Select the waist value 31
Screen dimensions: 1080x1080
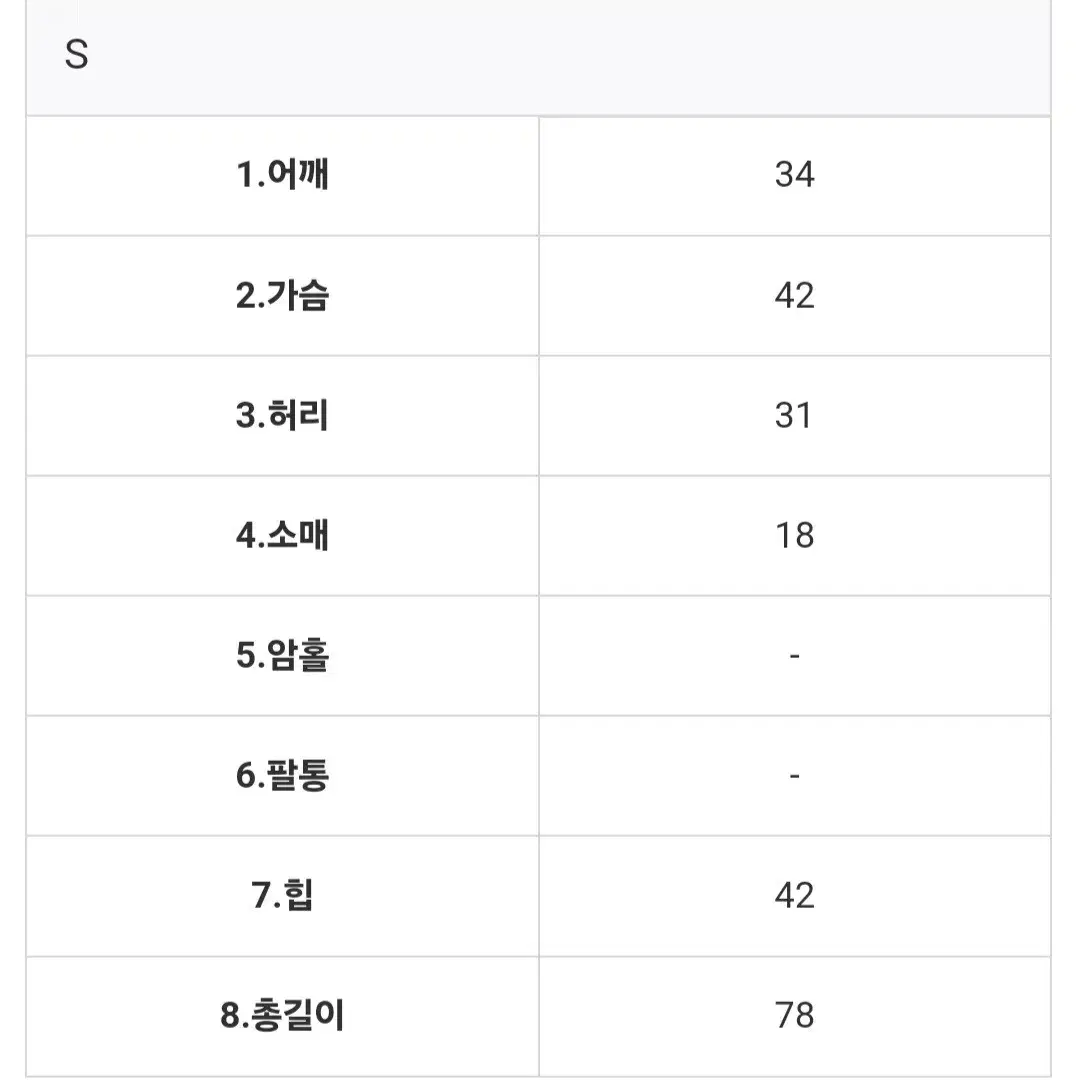click(x=795, y=416)
